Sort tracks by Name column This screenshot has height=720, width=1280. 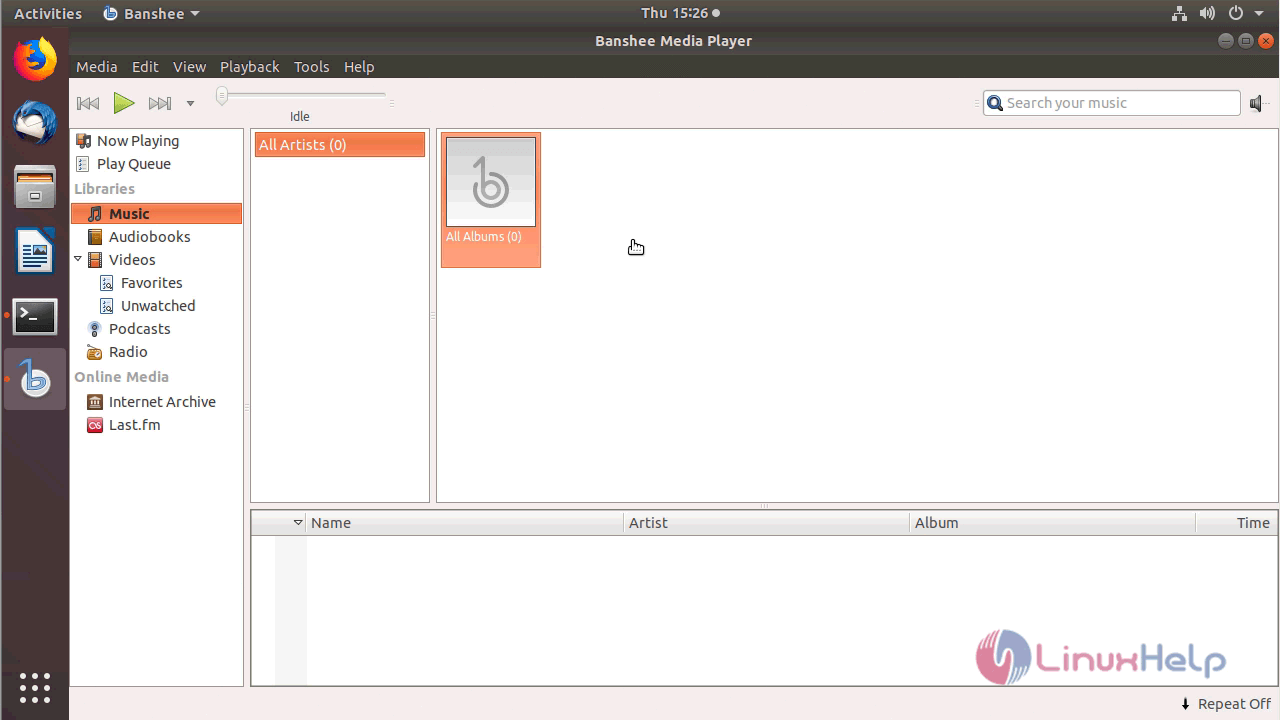(465, 523)
